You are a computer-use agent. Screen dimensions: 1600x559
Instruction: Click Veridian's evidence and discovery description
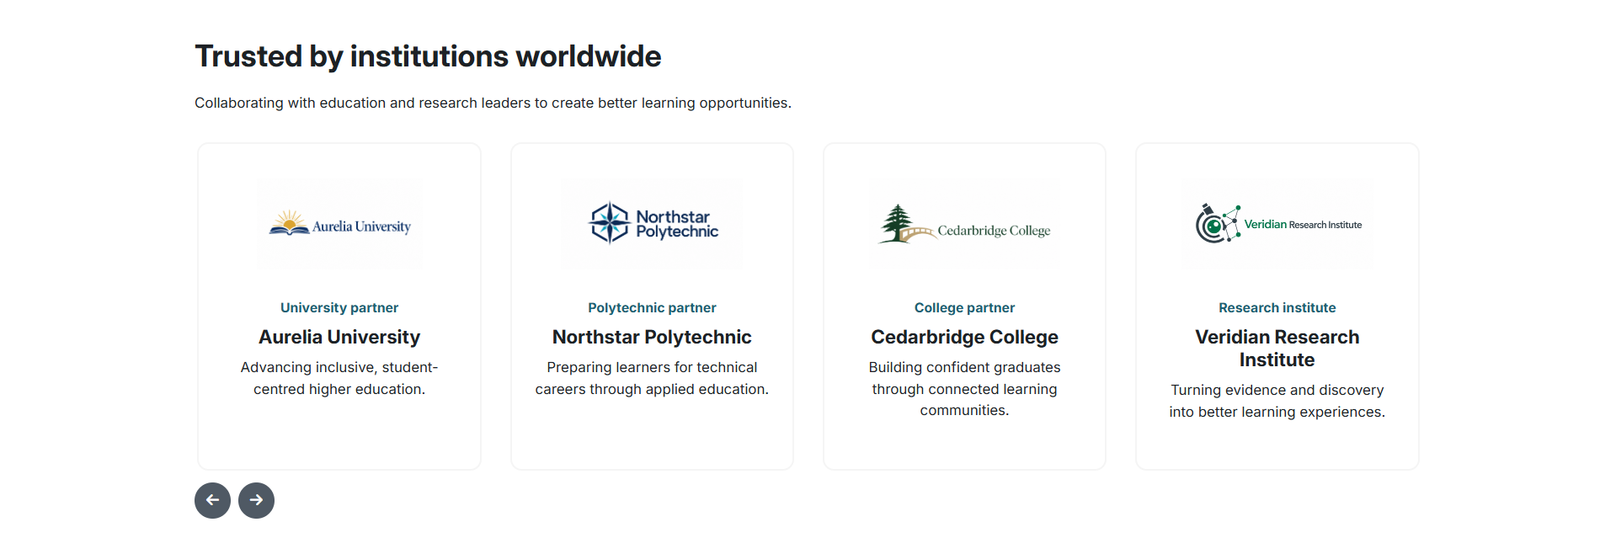pyautogui.click(x=1277, y=401)
